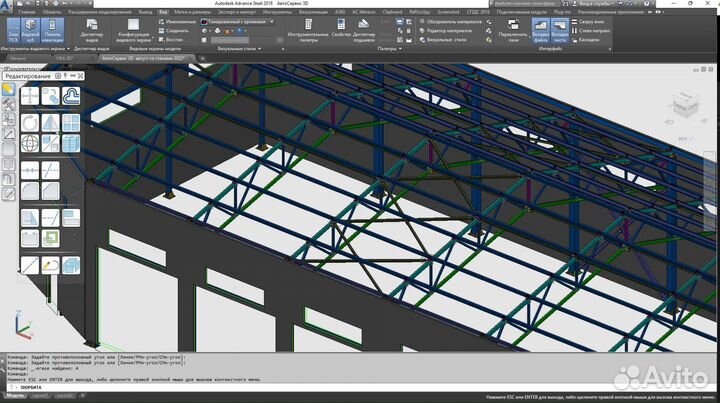
Task: Open Tool palettes (Инструментальные палитры)
Action: pyautogui.click(x=308, y=31)
